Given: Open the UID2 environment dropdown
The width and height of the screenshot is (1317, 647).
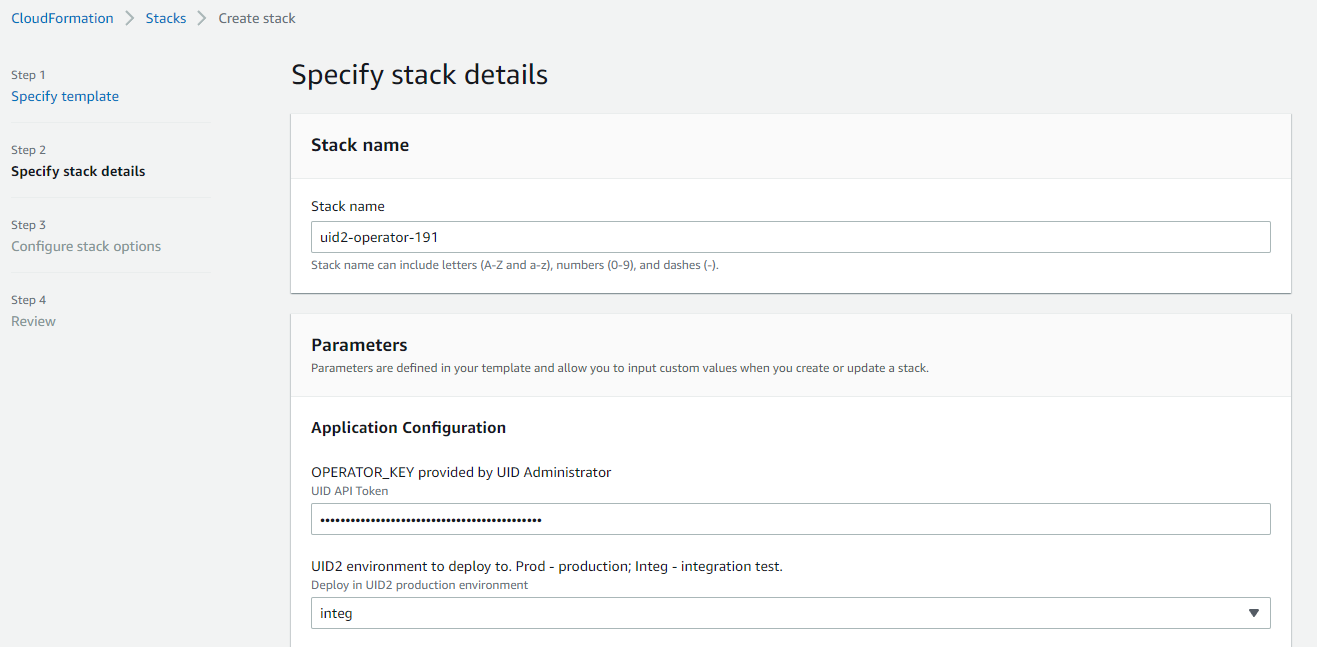Looking at the screenshot, I should pos(790,612).
